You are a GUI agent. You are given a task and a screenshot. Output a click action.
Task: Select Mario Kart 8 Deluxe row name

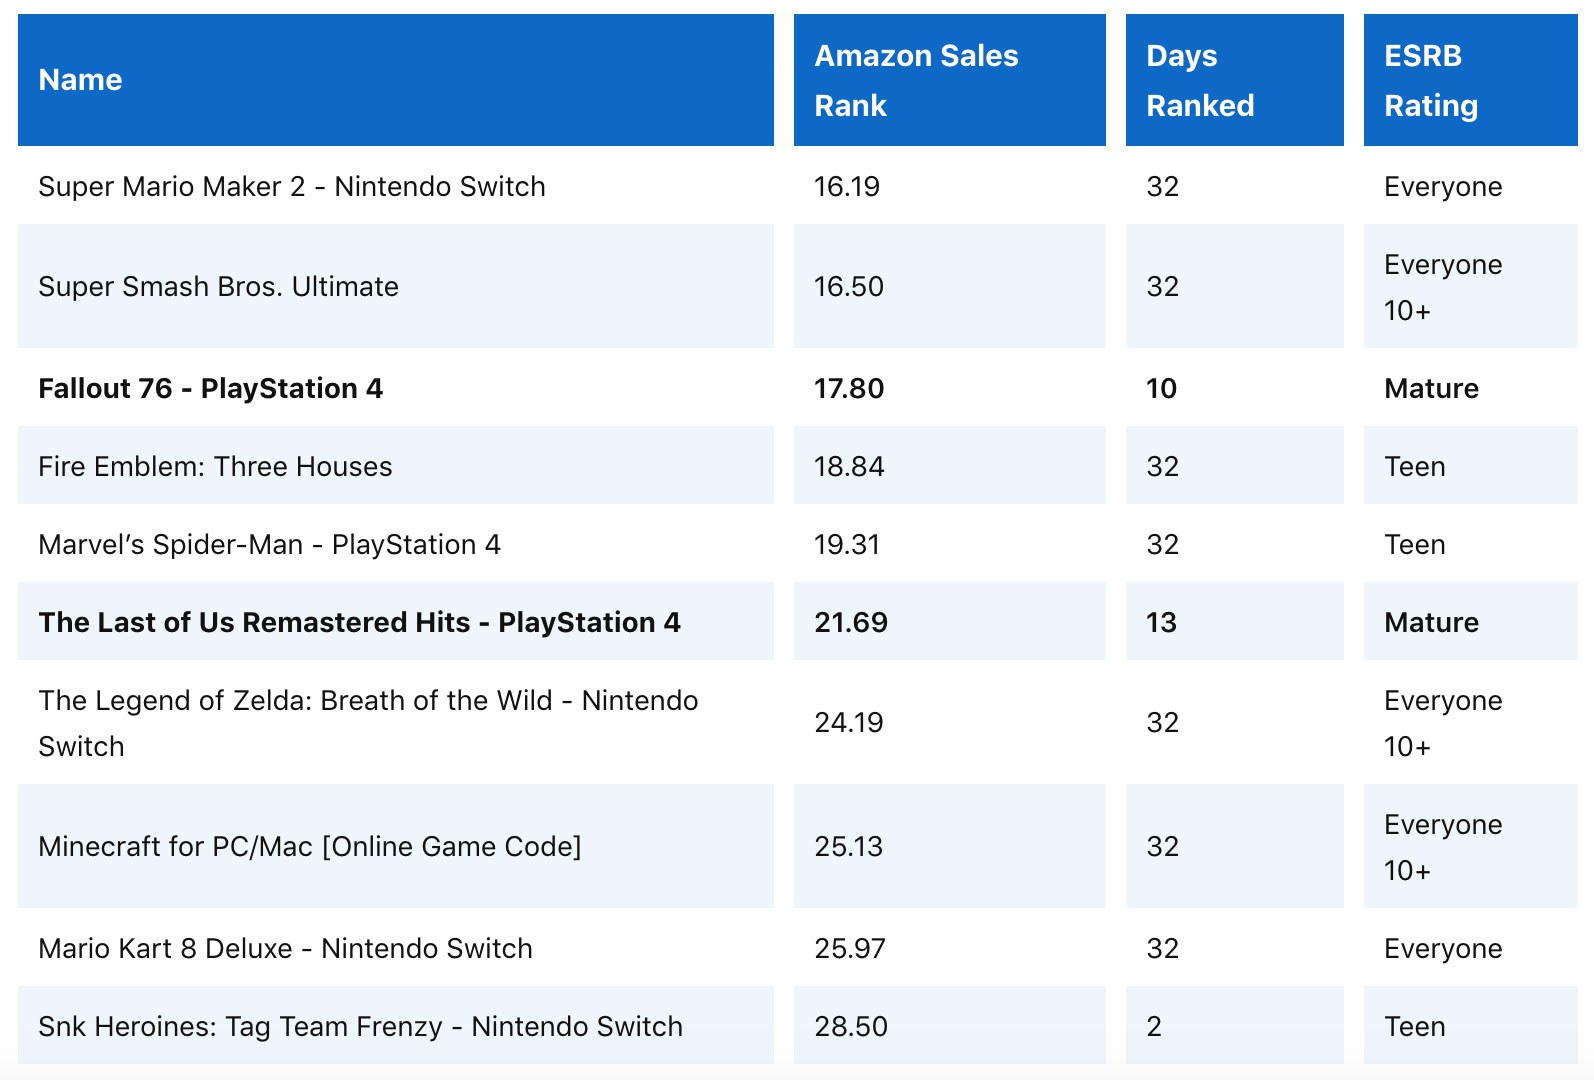[285, 949]
